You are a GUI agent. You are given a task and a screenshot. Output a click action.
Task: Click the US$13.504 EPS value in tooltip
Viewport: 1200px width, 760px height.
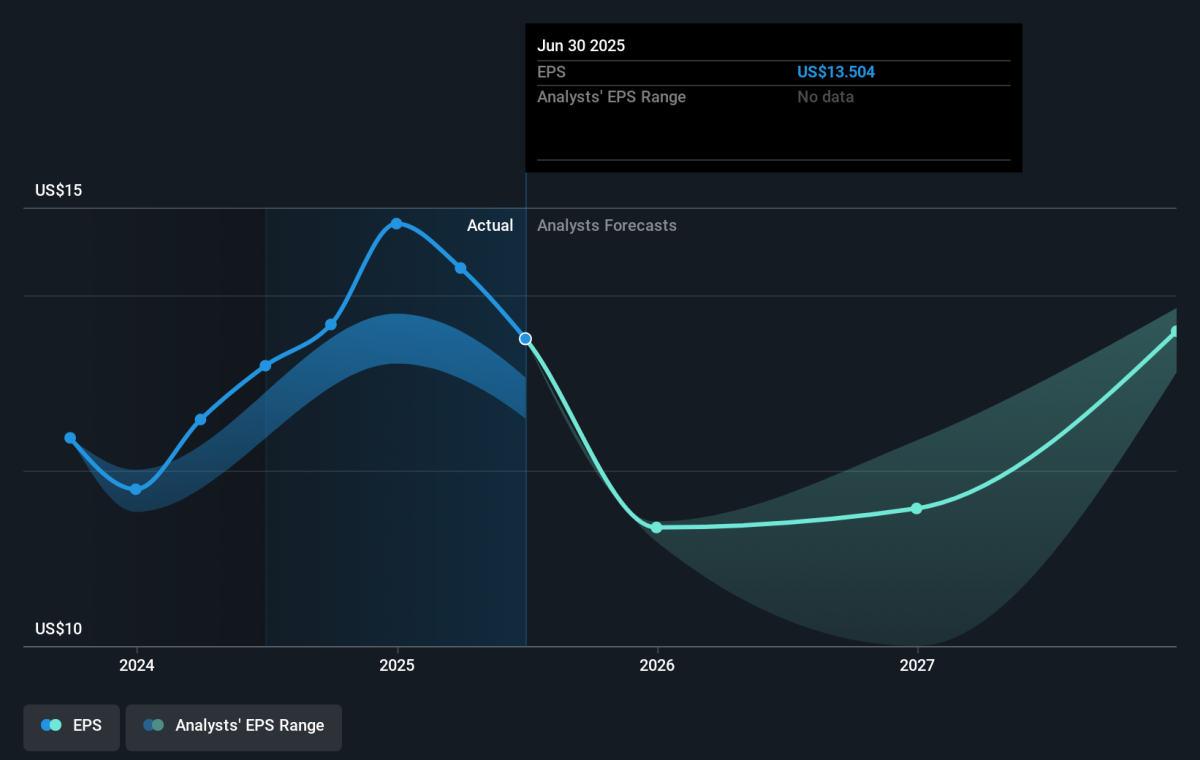(x=829, y=72)
